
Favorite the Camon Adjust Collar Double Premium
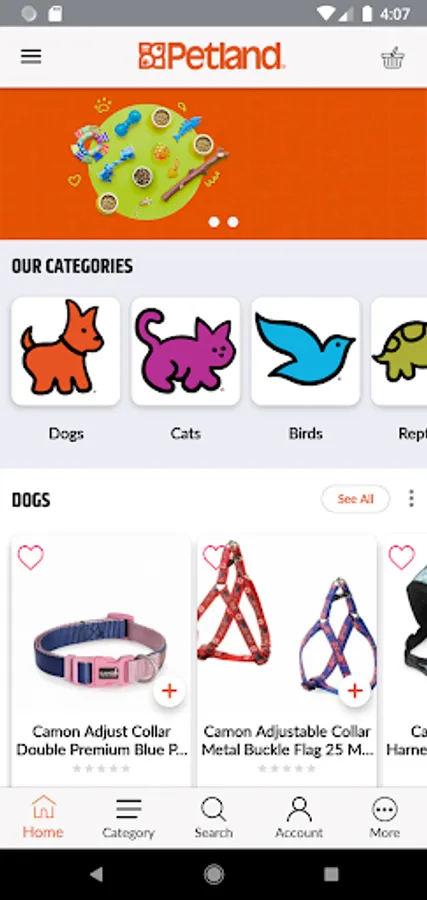[x=30, y=557]
